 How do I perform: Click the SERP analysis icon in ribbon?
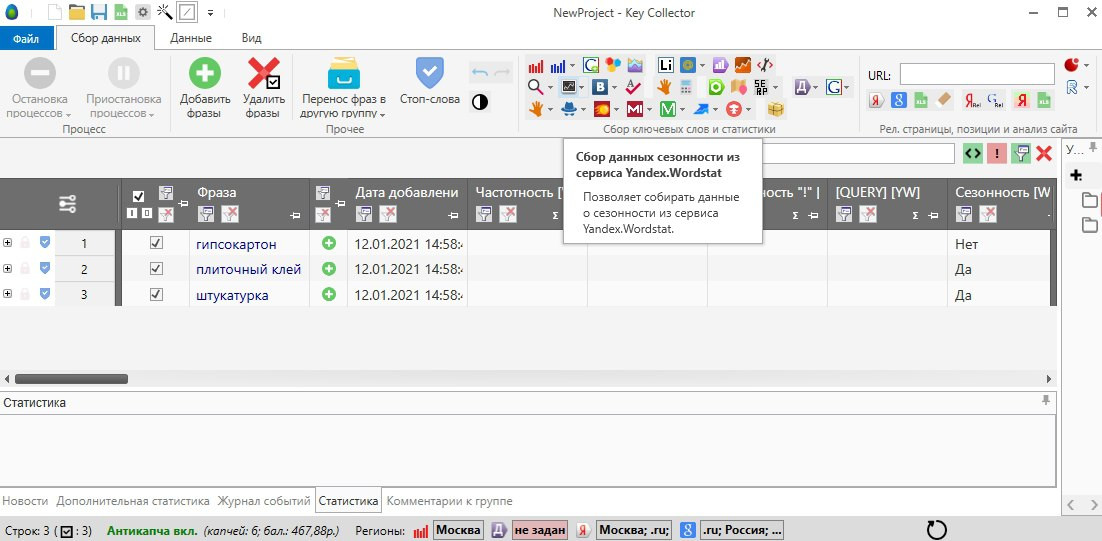pos(762,87)
